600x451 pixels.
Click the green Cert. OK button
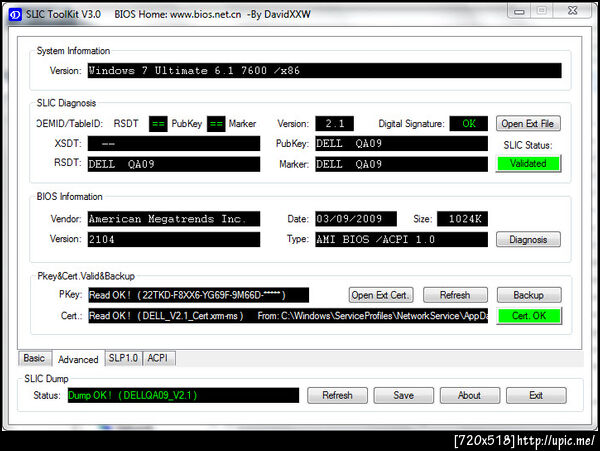(529, 316)
